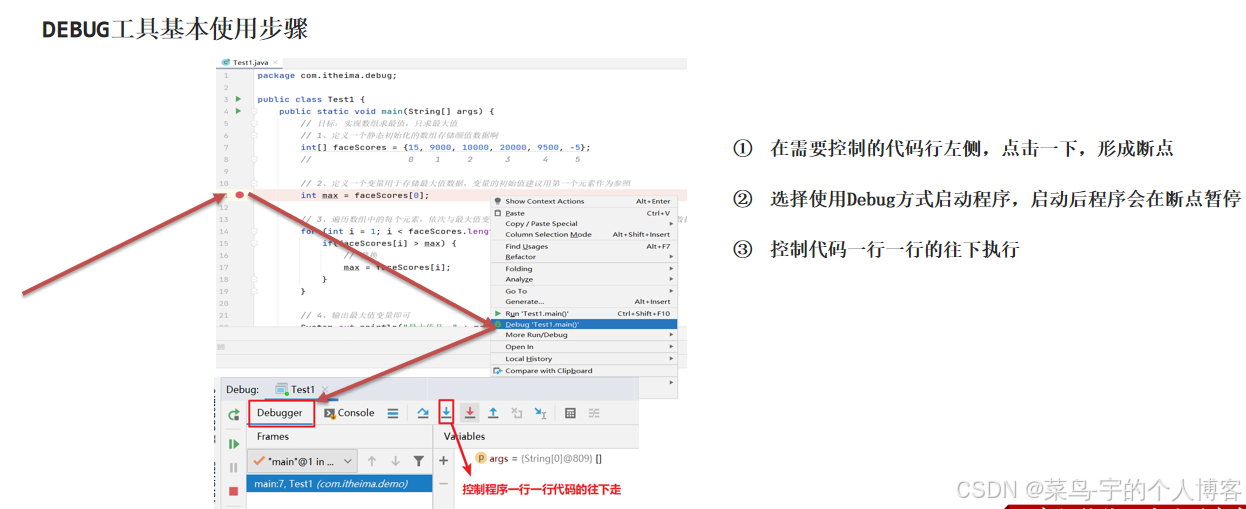
Task: Click run gutter arrow on class Test1 line
Action: click(x=238, y=99)
